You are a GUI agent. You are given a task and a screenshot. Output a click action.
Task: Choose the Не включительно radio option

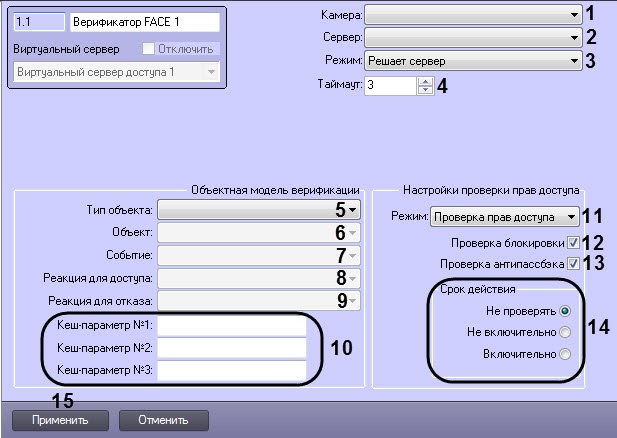pyautogui.click(x=566, y=332)
